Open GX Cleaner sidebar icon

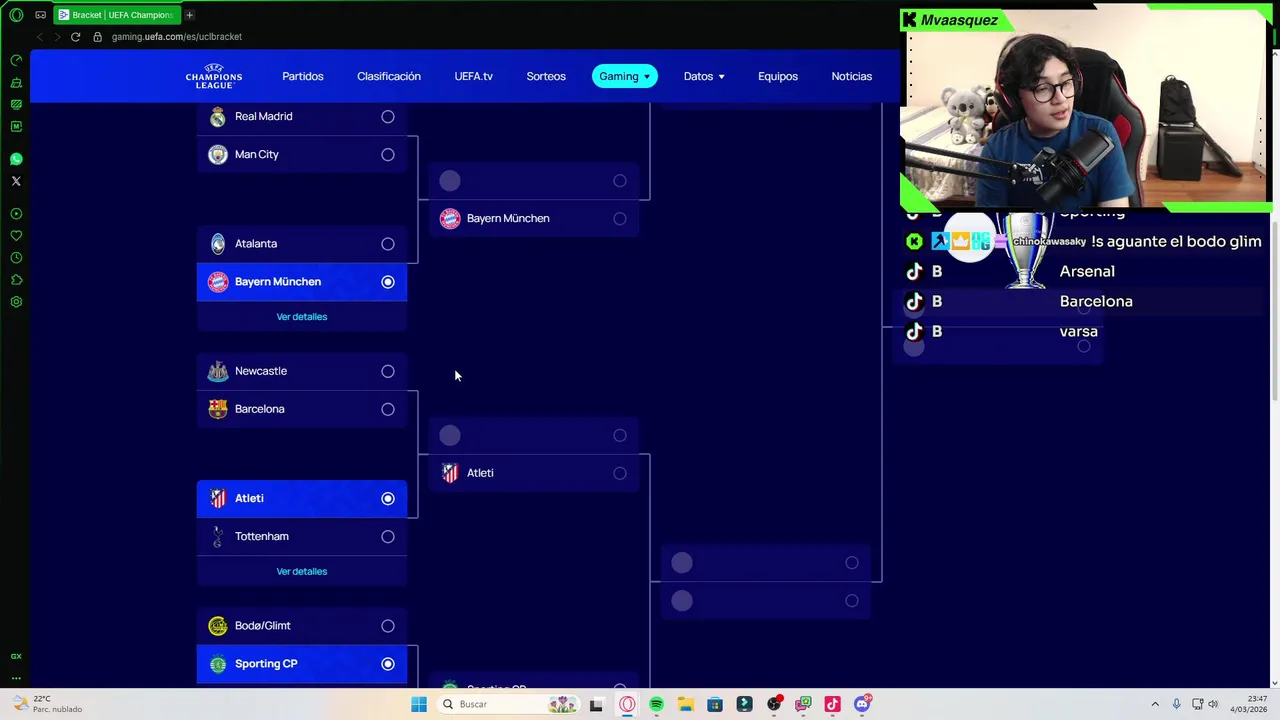pyautogui.click(x=16, y=82)
